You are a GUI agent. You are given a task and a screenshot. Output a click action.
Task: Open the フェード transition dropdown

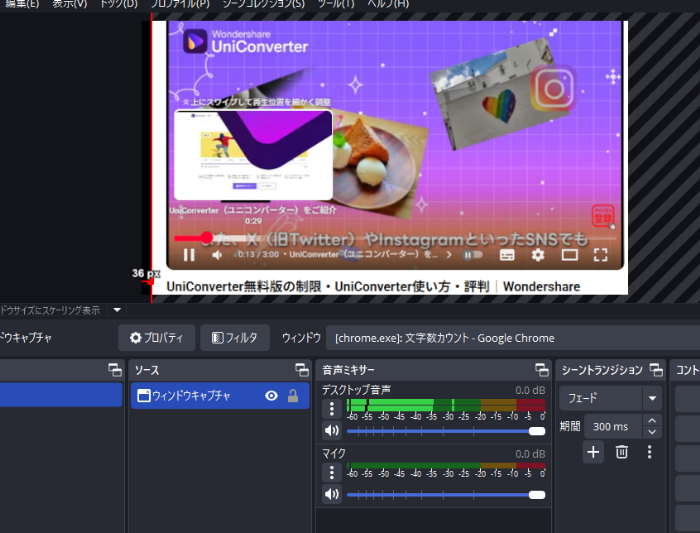click(610, 398)
